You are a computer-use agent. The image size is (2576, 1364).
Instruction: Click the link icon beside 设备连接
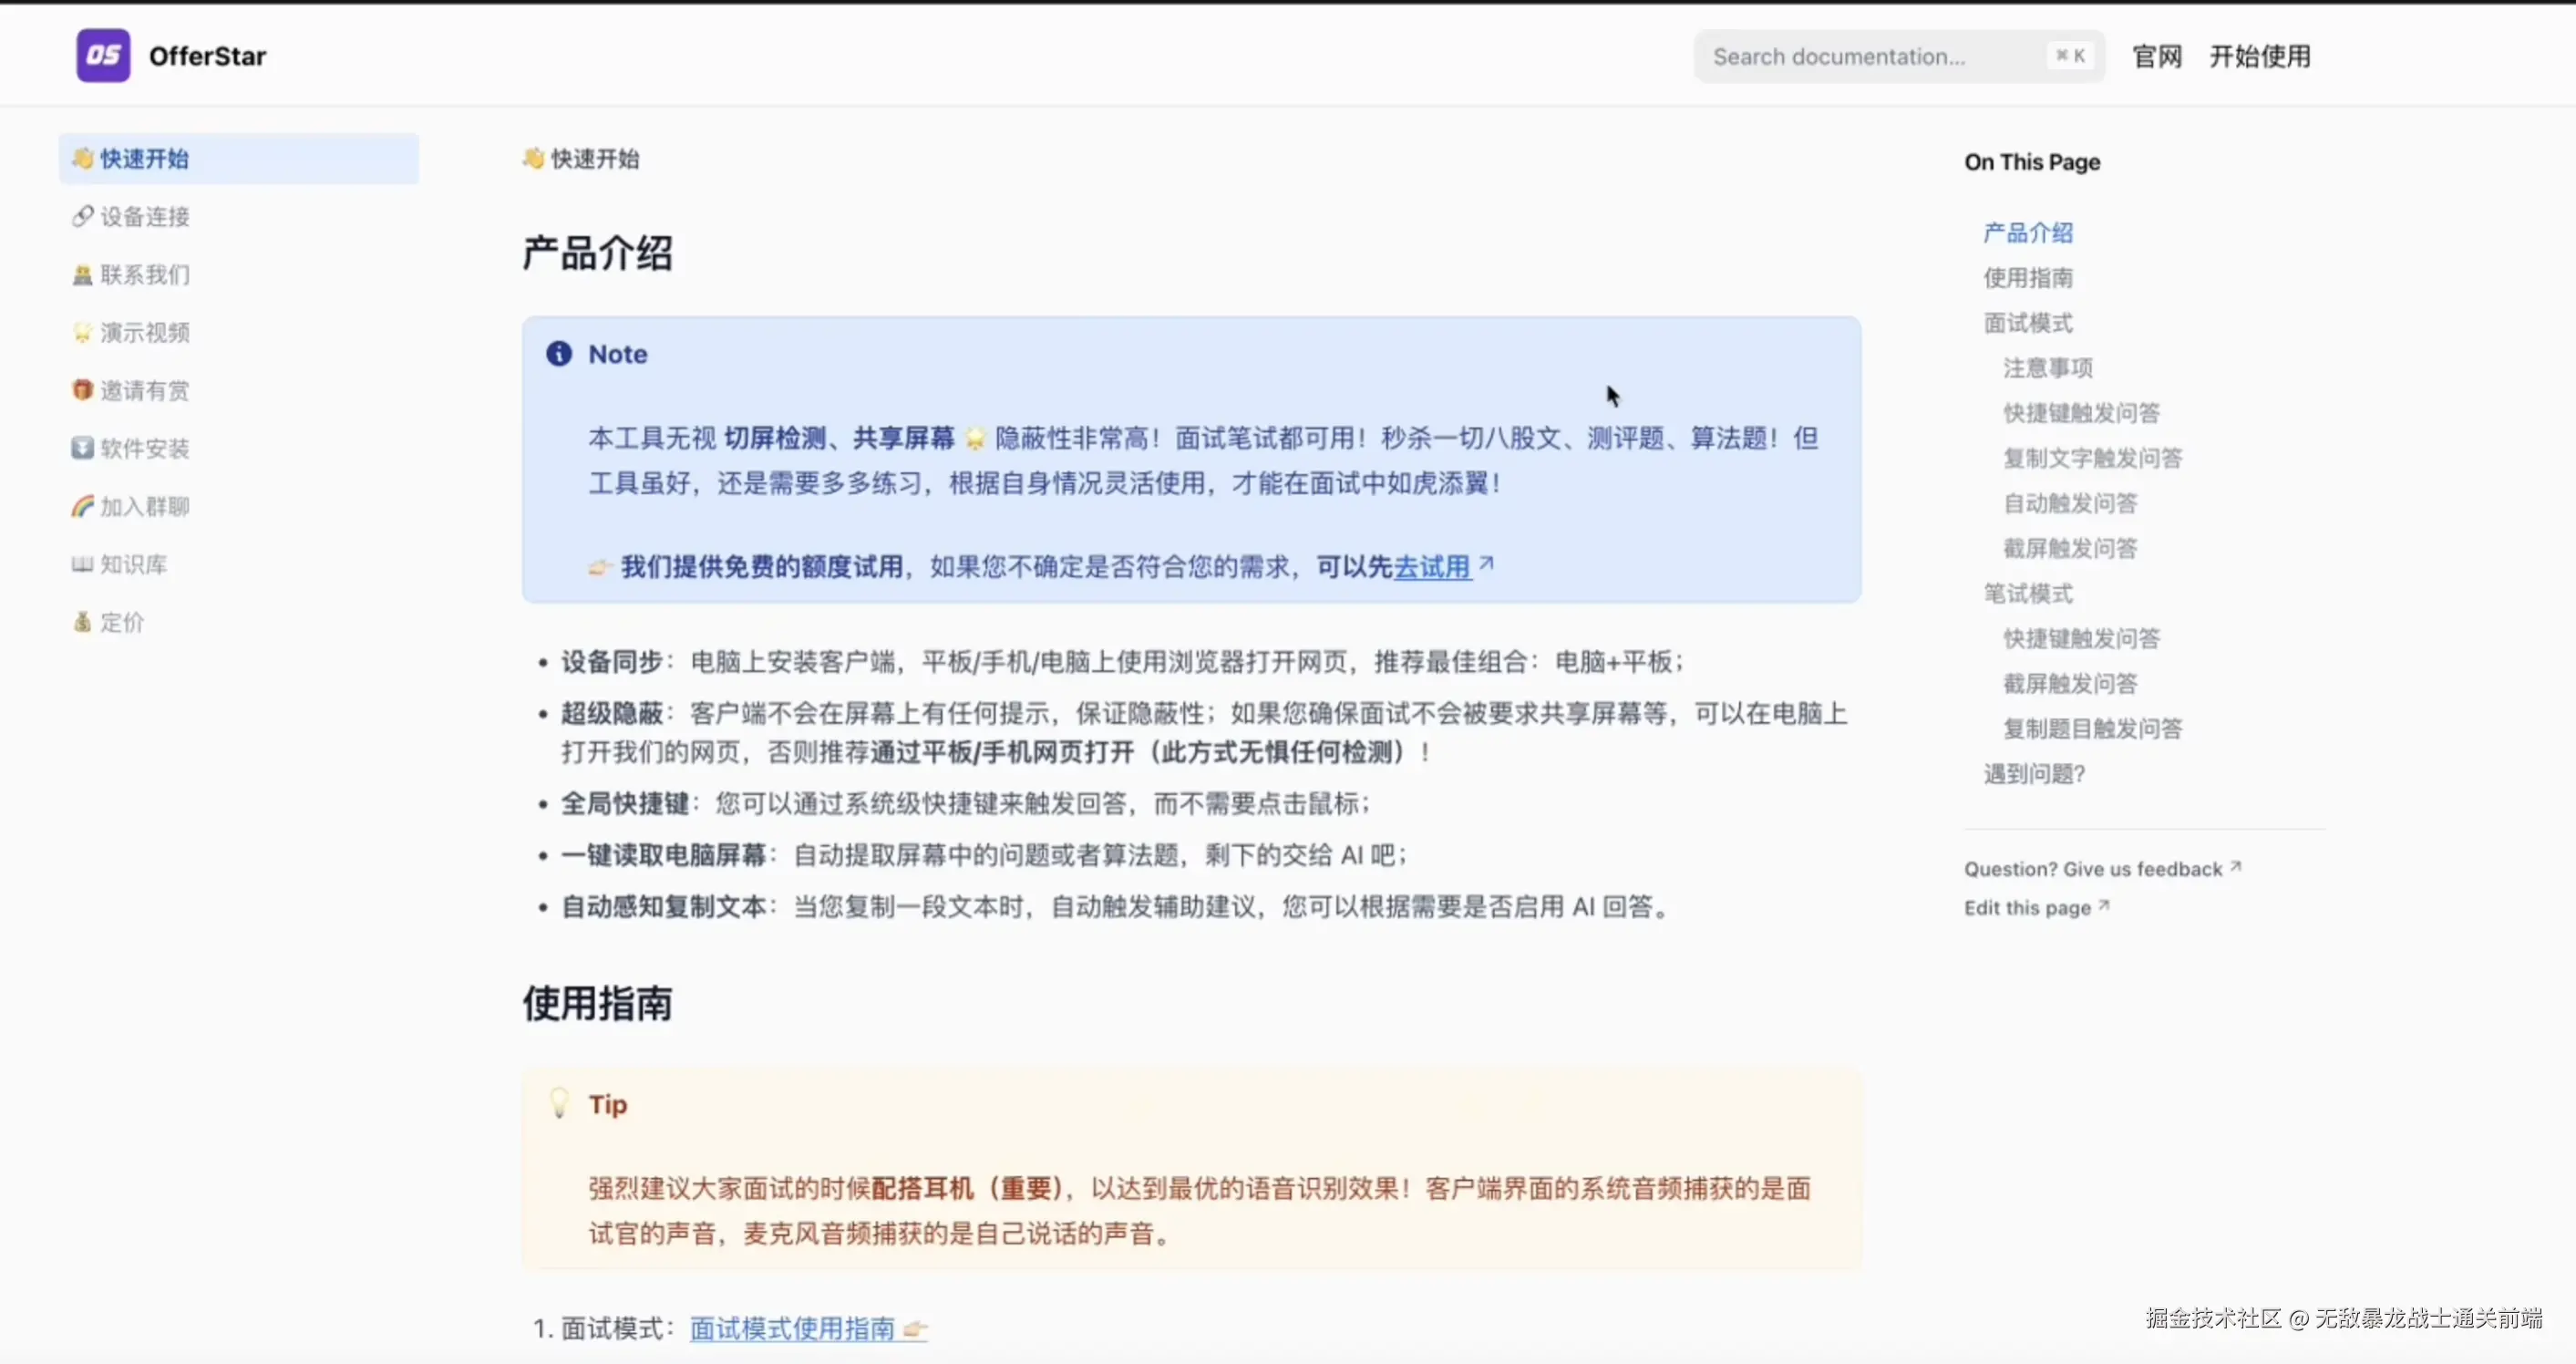82,216
